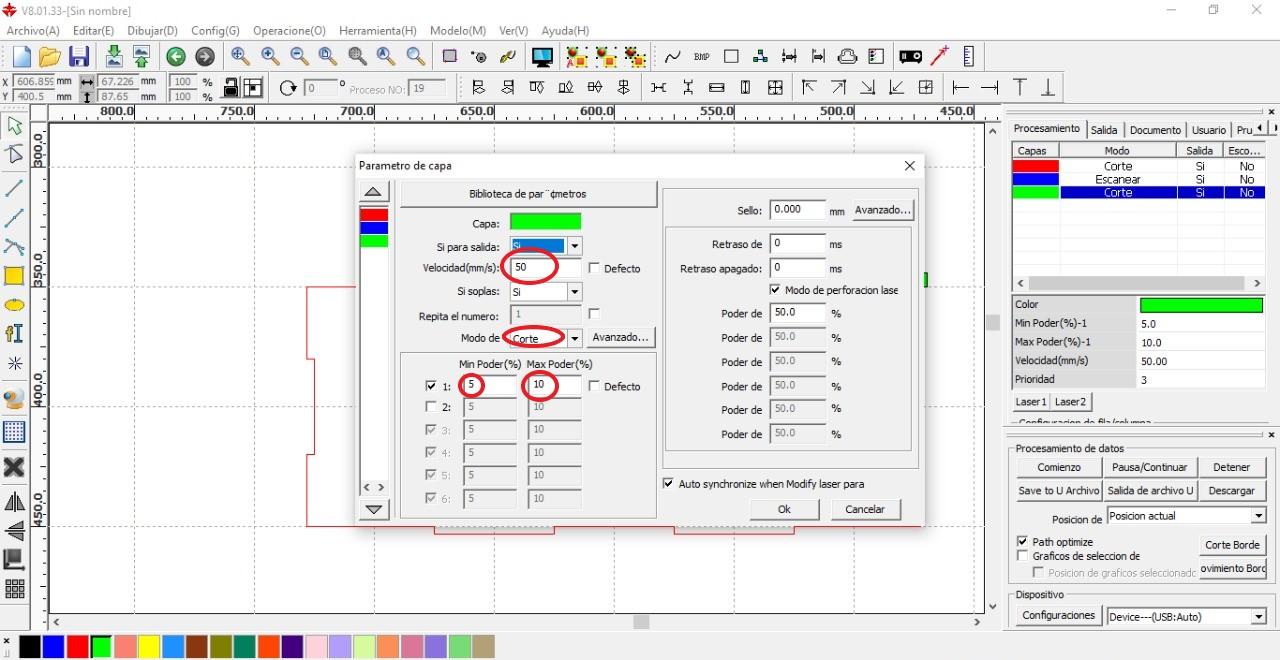Viewport: 1280px width, 660px height.
Task: Toggle Path optimize checkbox
Action: pyautogui.click(x=1022, y=542)
